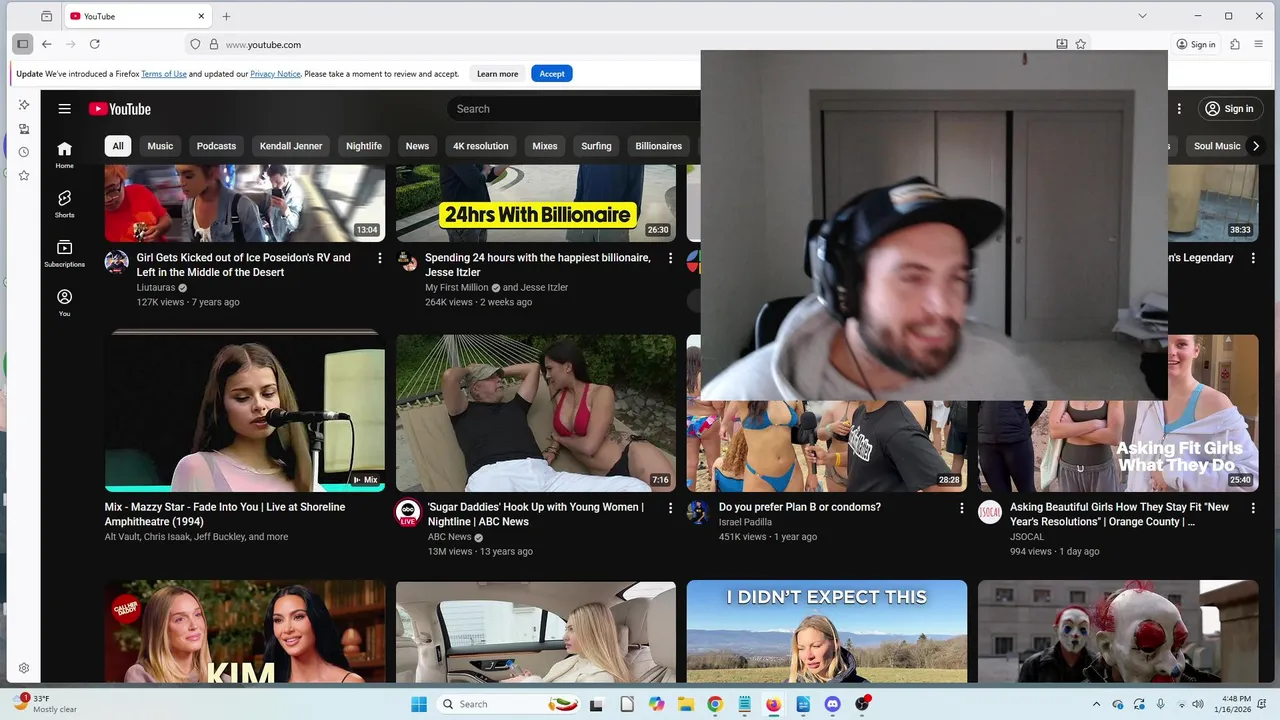The image size is (1280, 720).
Task: Accept the Firefox terms update
Action: [552, 74]
